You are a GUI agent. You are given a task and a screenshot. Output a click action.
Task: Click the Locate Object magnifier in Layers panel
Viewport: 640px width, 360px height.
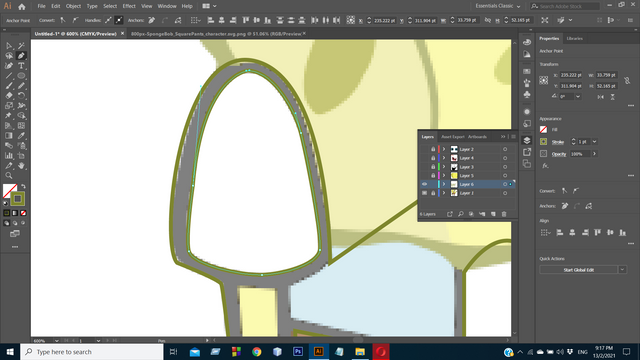pyautogui.click(x=461, y=214)
